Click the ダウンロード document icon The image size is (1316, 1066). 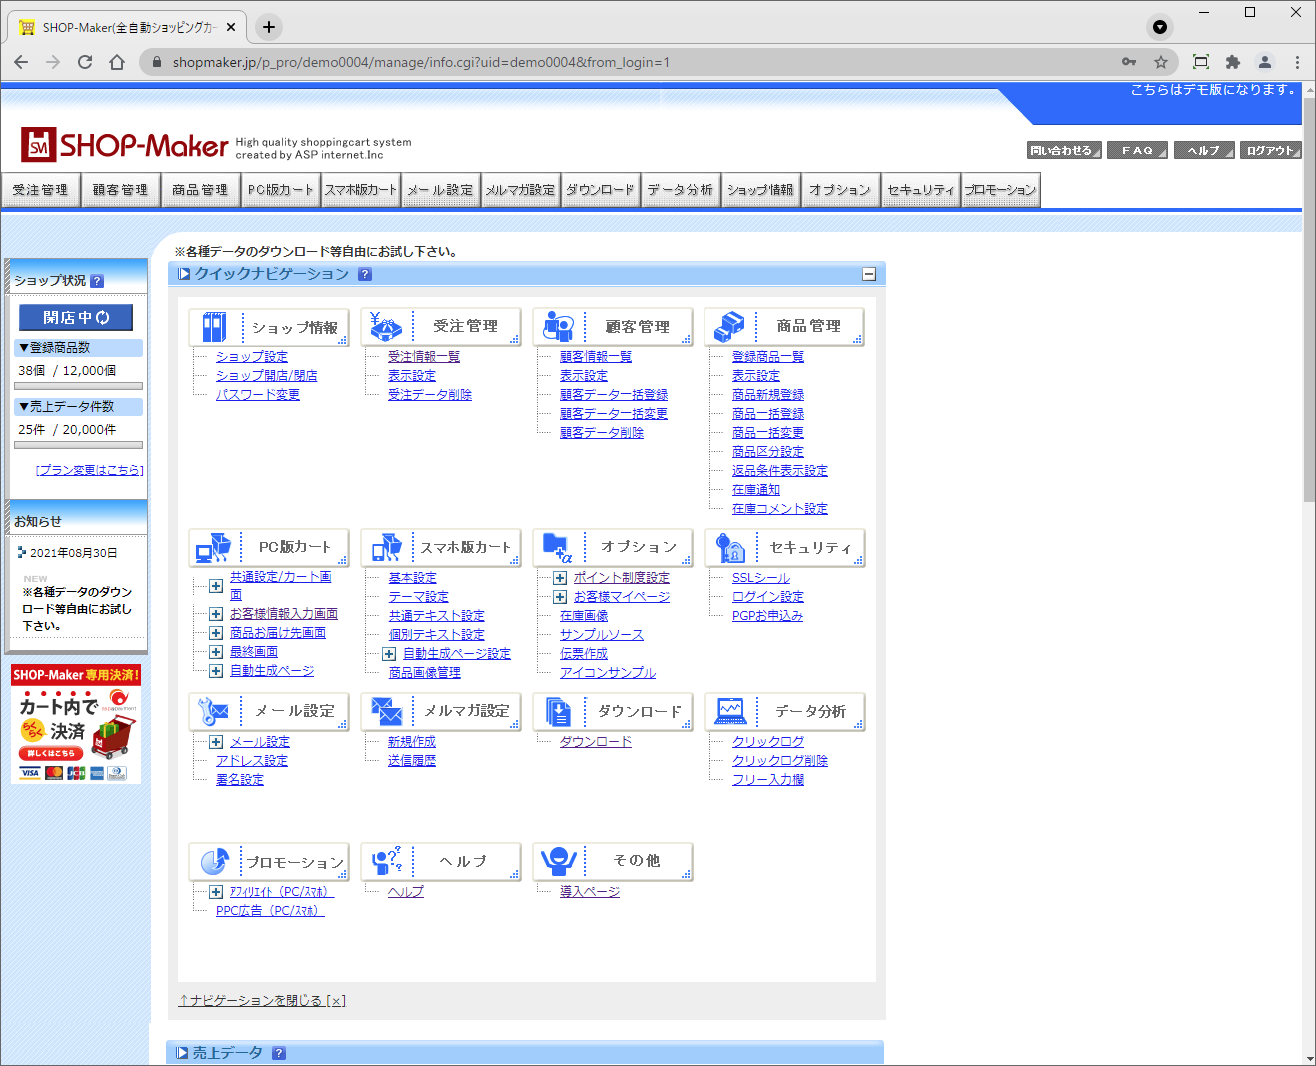click(x=558, y=711)
